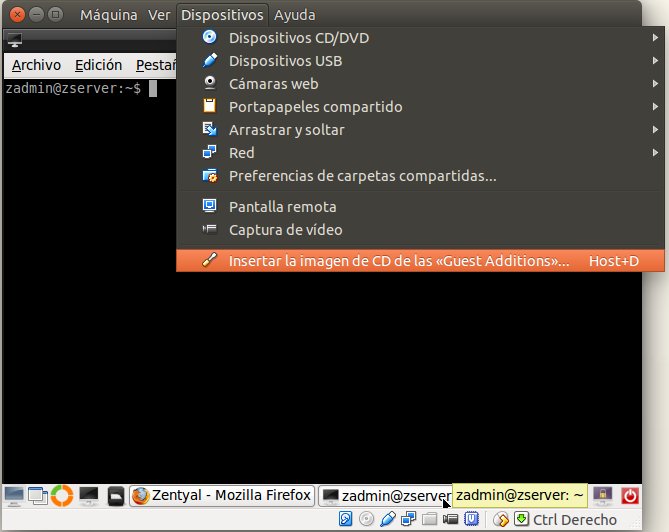Open the terminal's Pestañas menu
The width and height of the screenshot is (669, 532).
point(155,65)
